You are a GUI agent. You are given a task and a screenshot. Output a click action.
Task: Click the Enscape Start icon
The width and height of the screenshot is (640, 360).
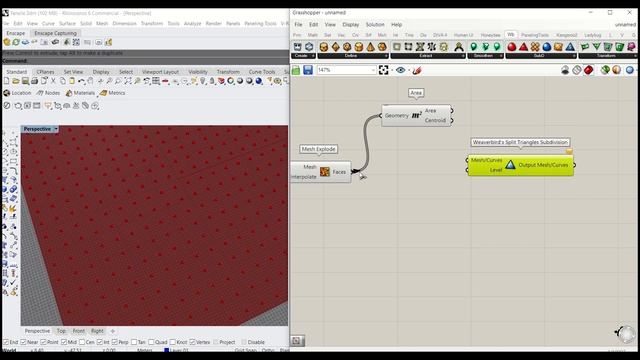(x=7, y=42)
